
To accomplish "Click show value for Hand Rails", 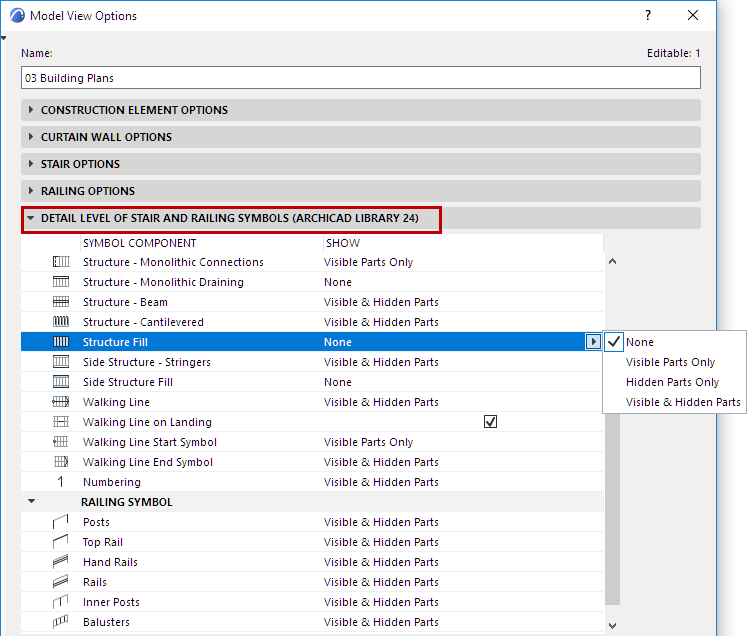I will point(381,562).
